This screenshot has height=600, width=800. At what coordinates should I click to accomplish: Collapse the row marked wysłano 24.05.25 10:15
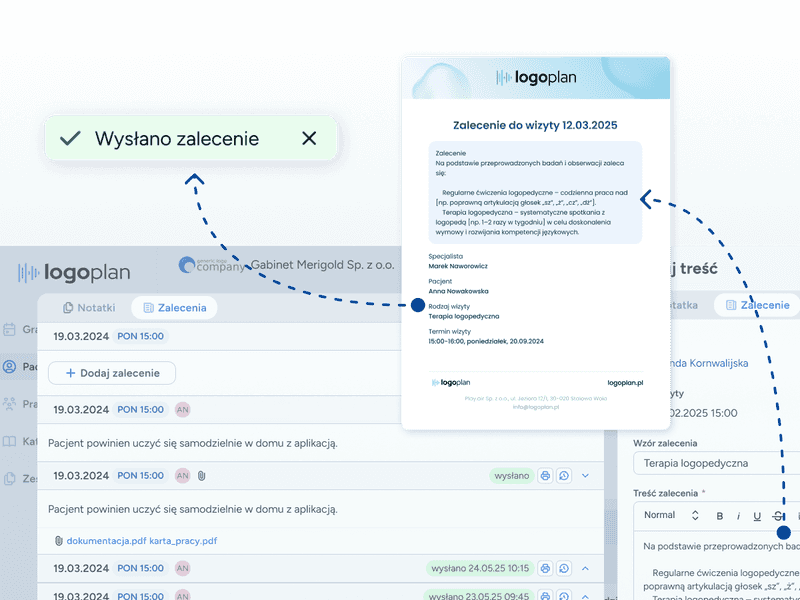tap(585, 568)
